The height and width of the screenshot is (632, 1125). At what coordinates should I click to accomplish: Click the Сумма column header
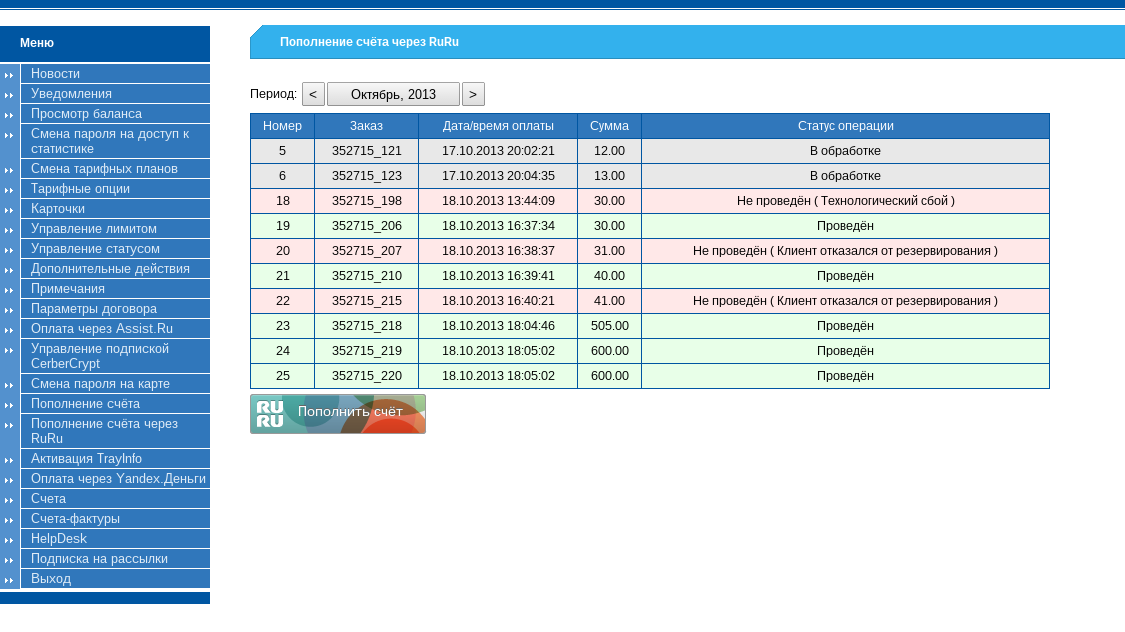(609, 126)
